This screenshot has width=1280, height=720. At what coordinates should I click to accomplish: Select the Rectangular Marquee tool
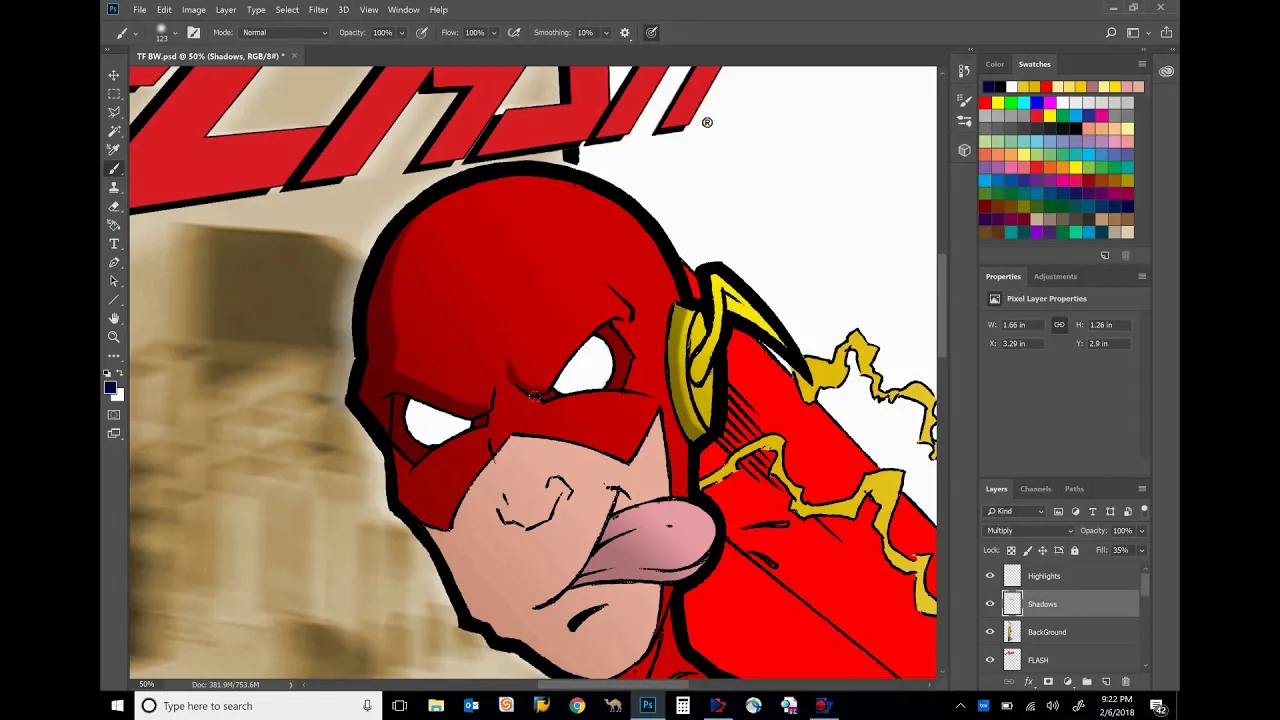[114, 94]
